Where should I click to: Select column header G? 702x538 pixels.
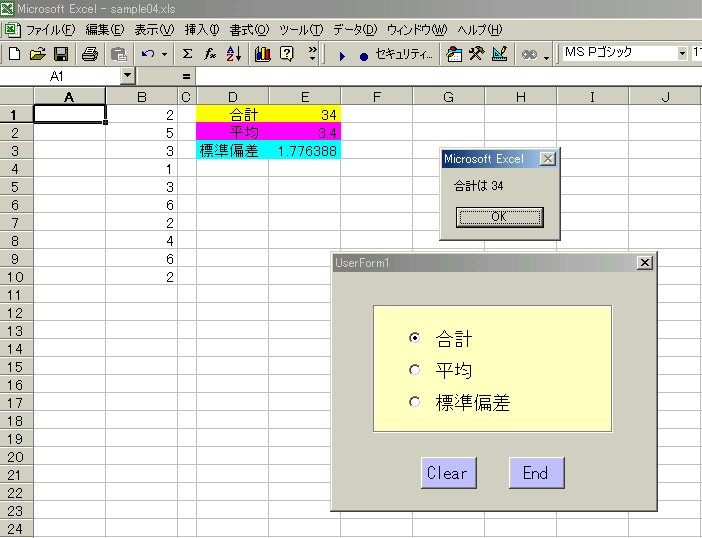[448, 96]
